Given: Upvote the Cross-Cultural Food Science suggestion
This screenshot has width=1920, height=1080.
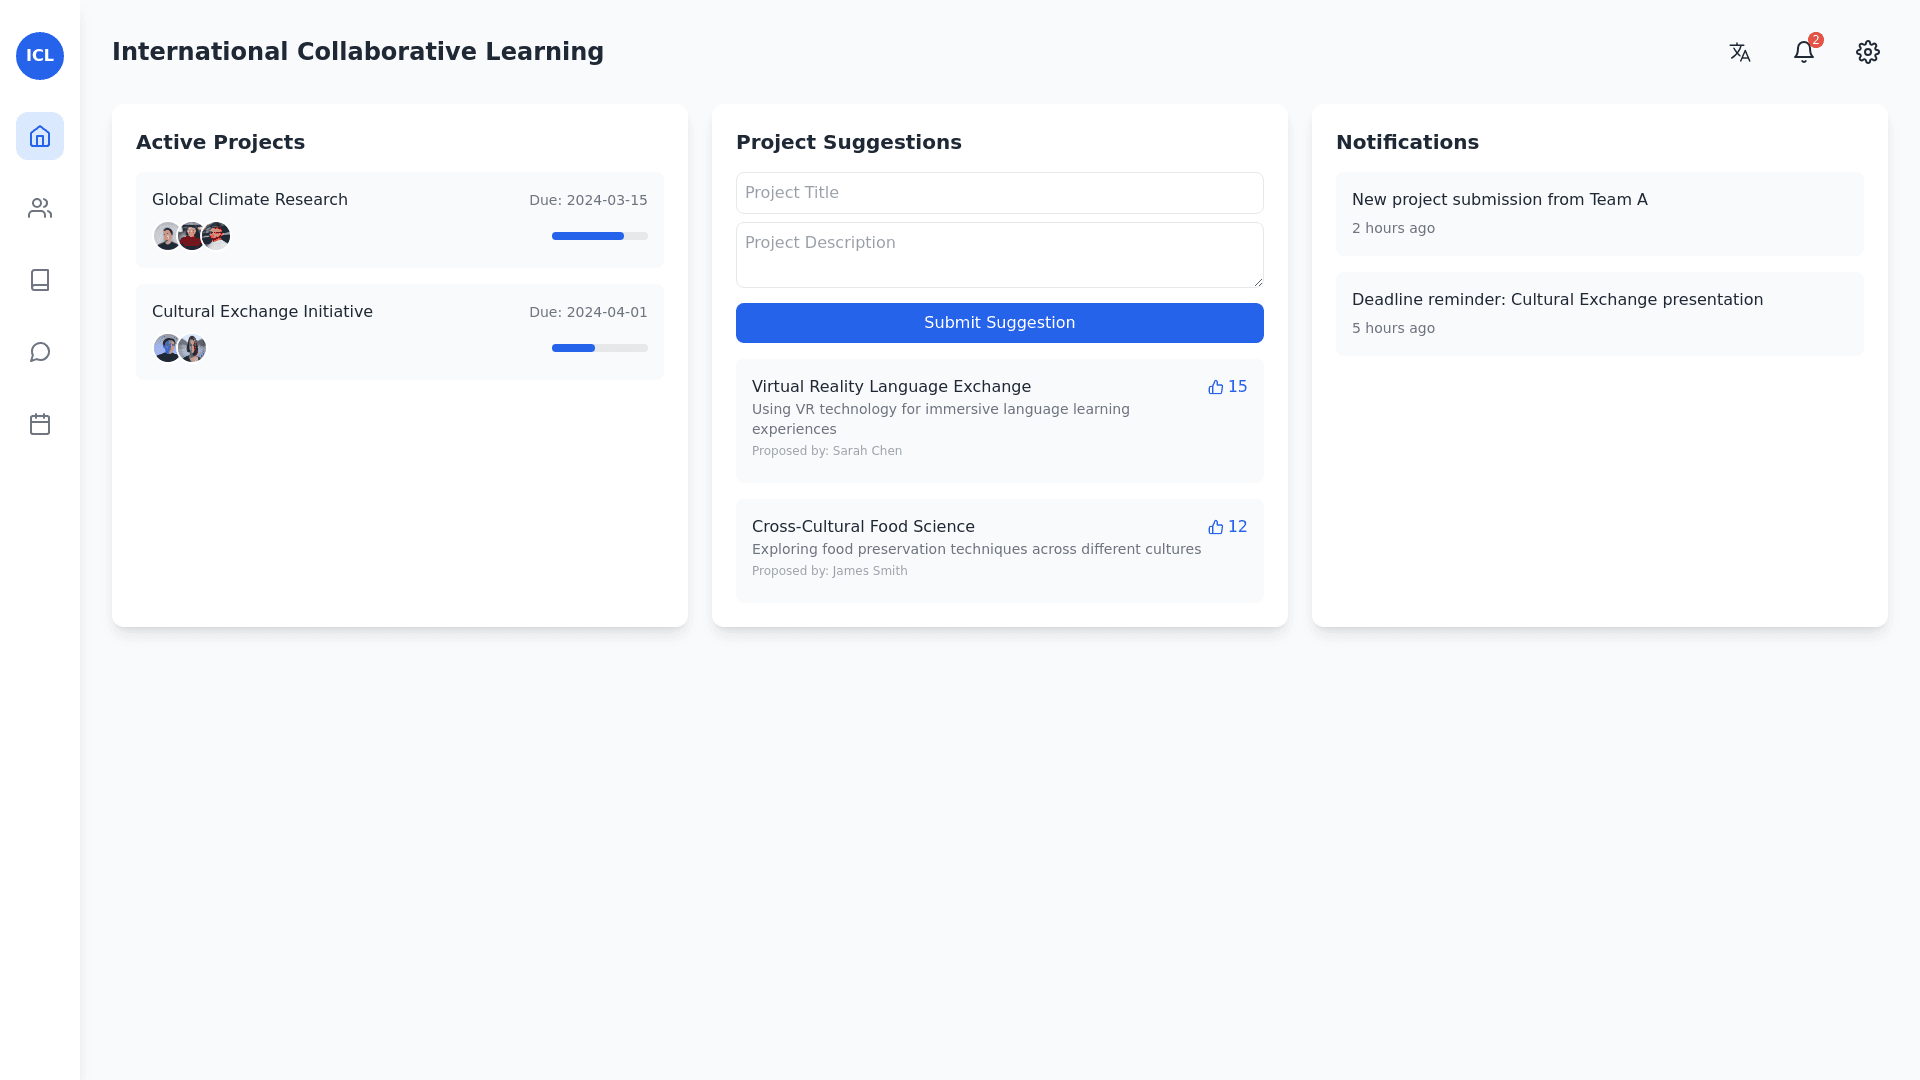Looking at the screenshot, I should (1227, 527).
